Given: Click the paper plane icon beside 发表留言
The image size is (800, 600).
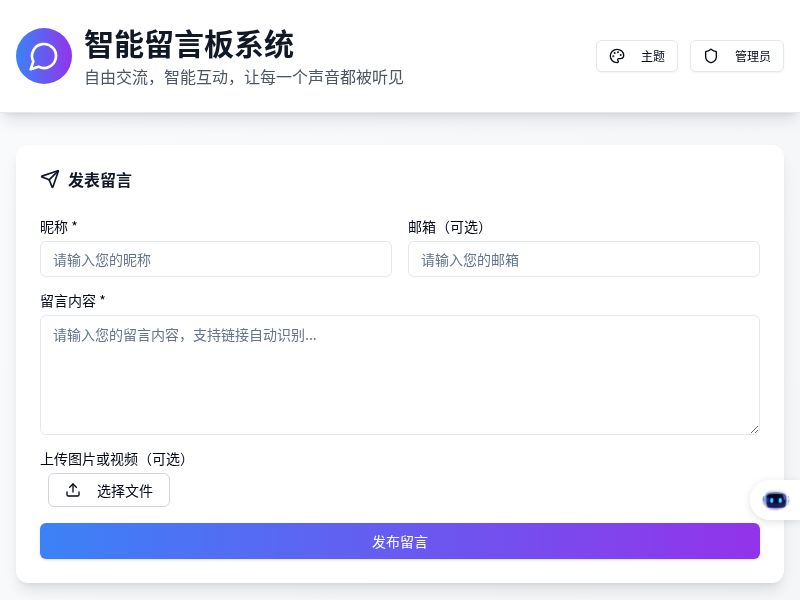Looking at the screenshot, I should point(49,179).
